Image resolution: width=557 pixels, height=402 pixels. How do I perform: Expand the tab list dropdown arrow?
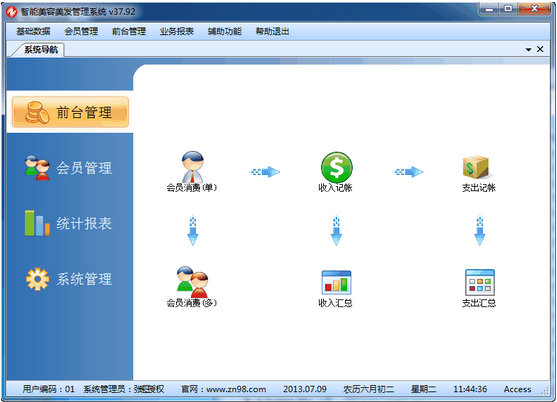(x=529, y=49)
